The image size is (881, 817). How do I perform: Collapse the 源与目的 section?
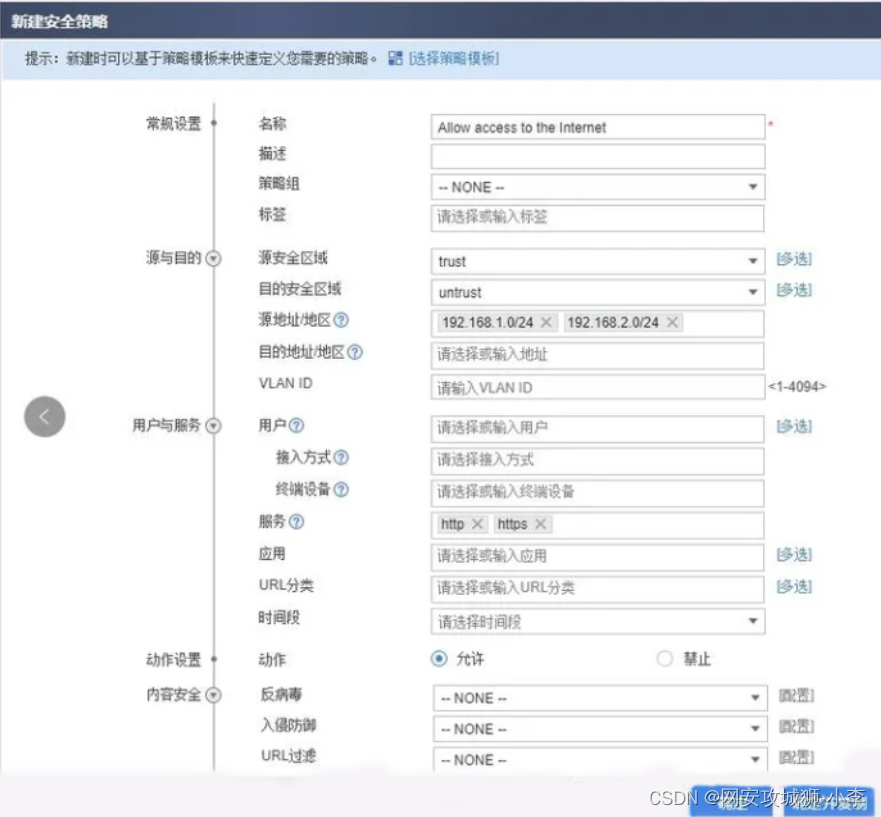212,257
